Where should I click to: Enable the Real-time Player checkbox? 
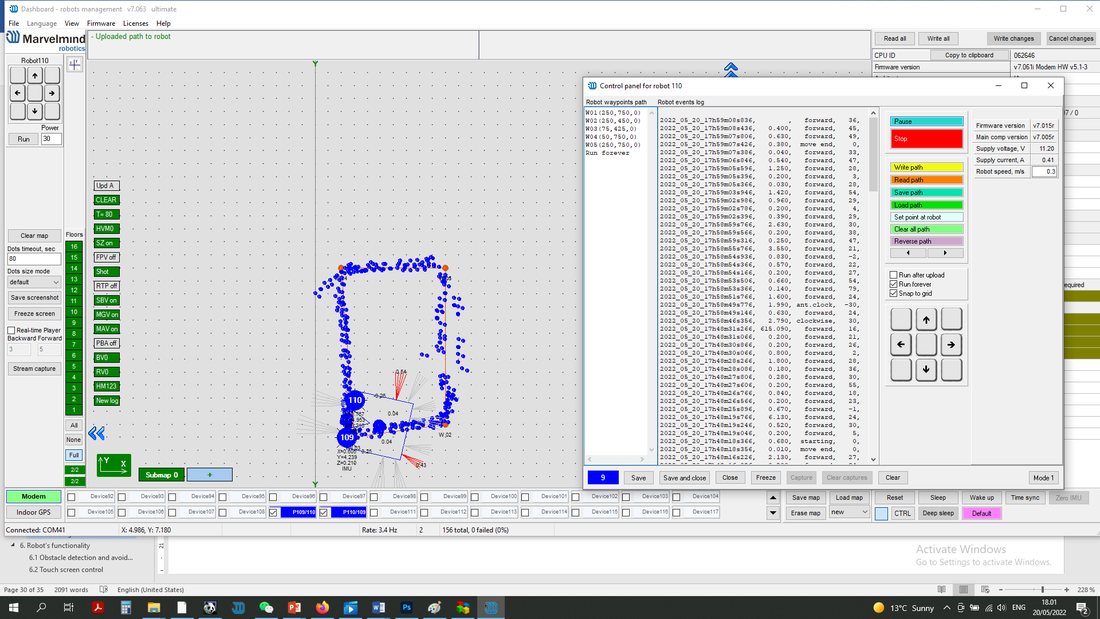point(11,330)
